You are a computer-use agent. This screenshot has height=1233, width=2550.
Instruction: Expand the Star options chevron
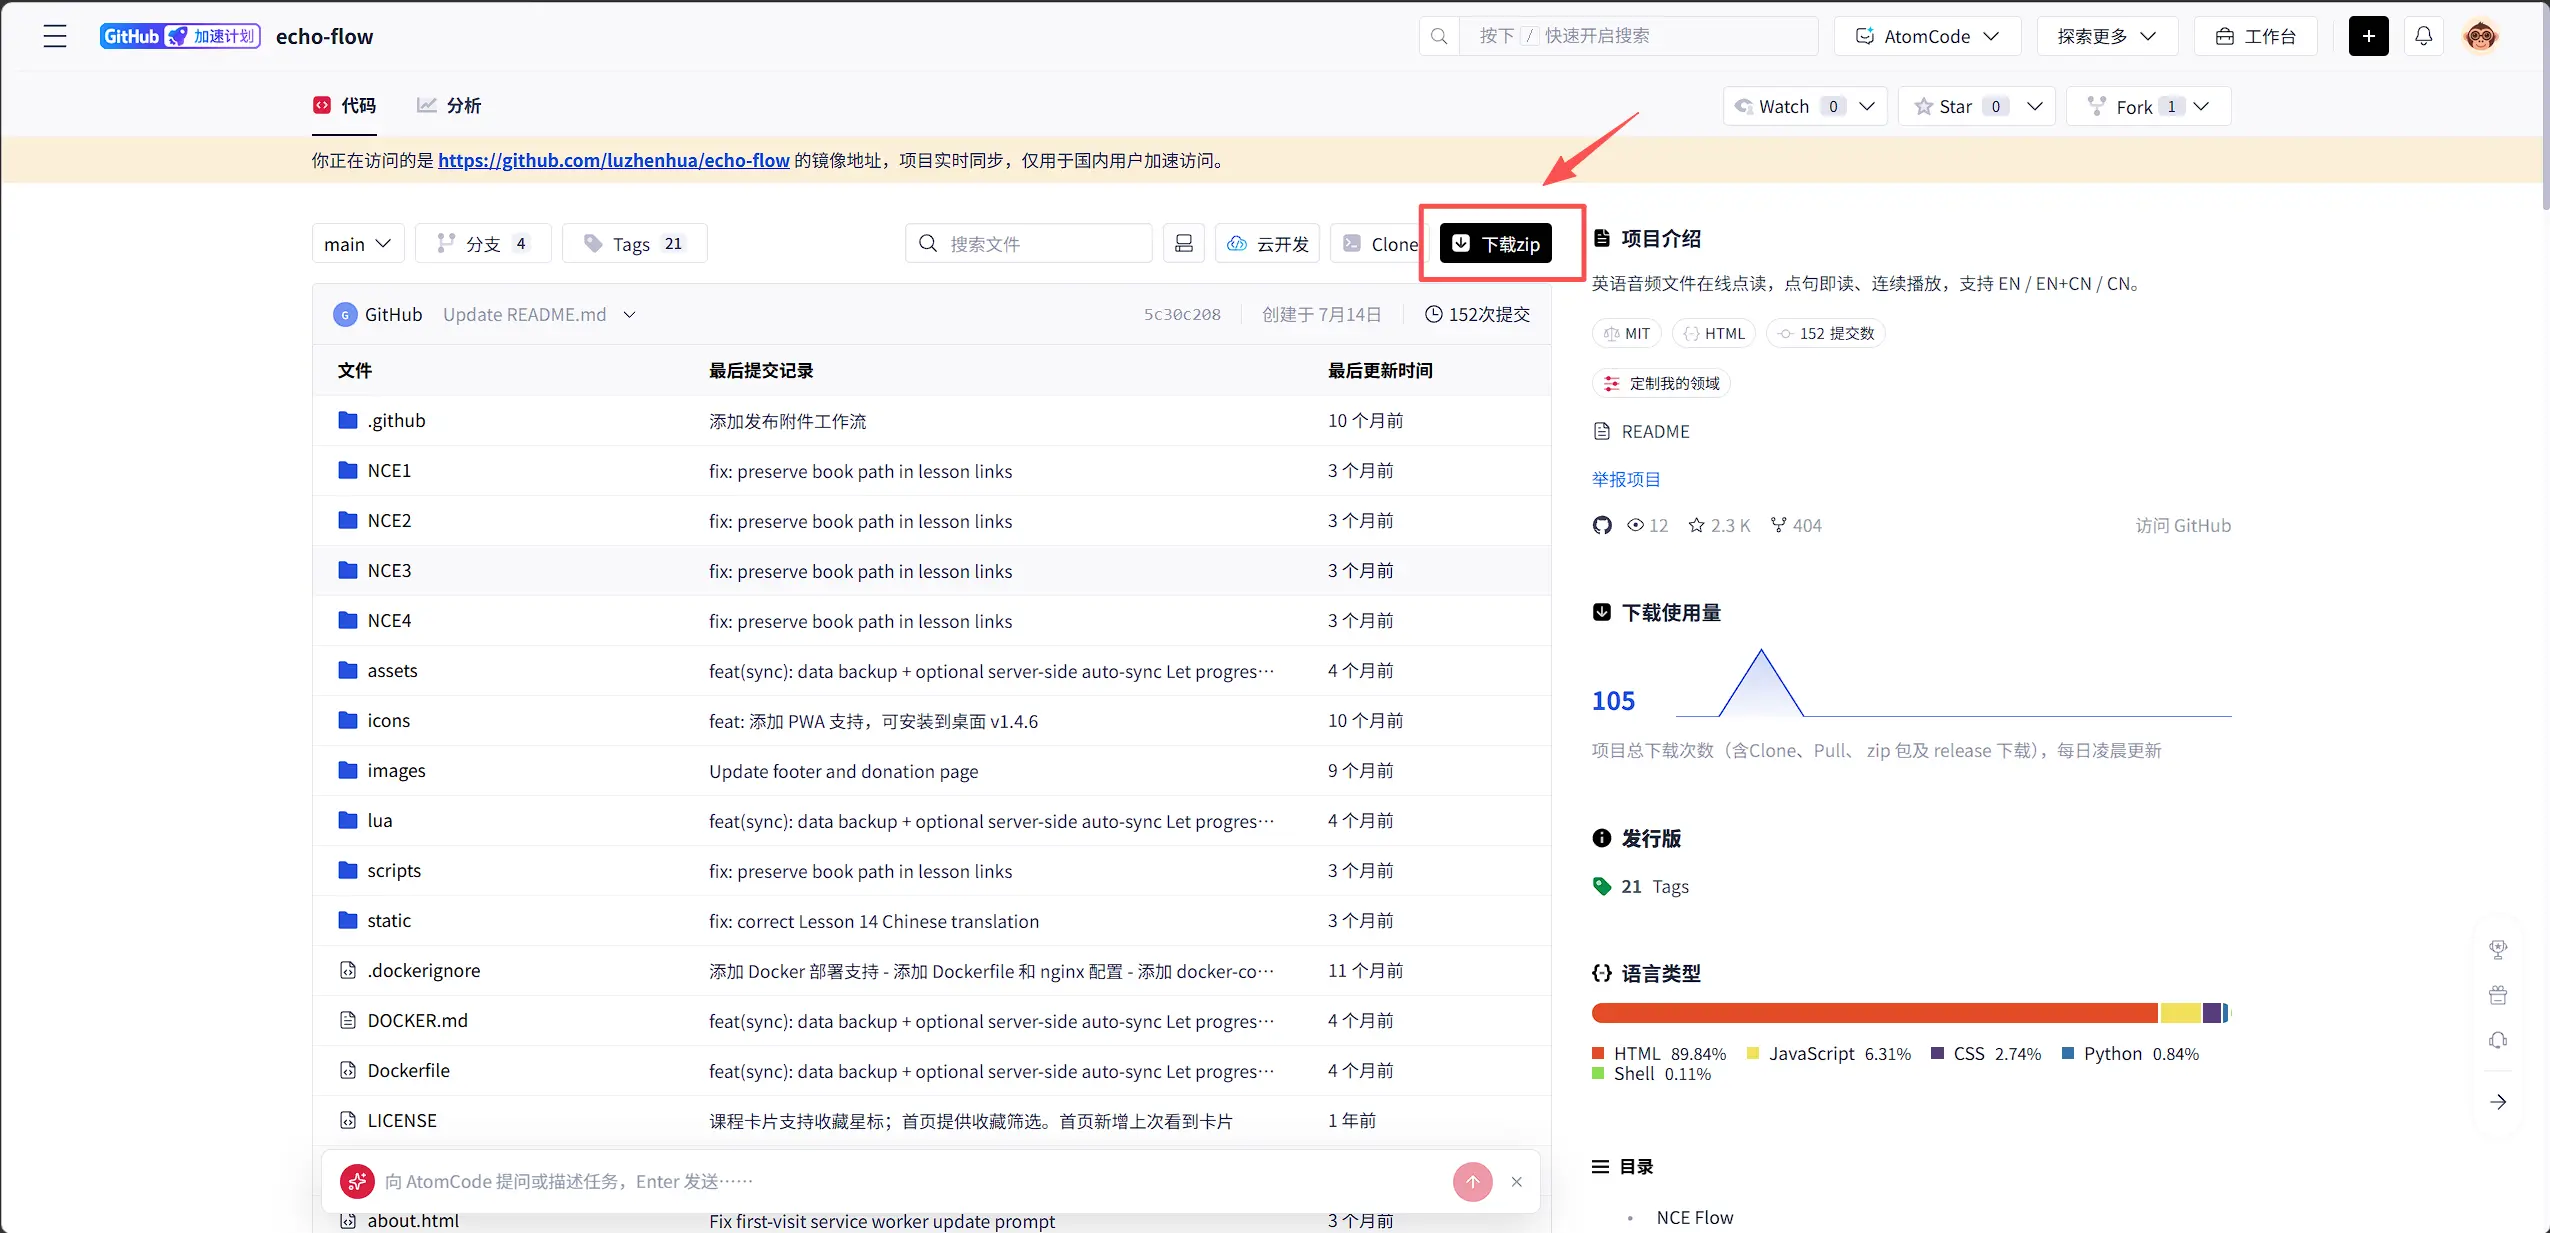pyautogui.click(x=2034, y=107)
